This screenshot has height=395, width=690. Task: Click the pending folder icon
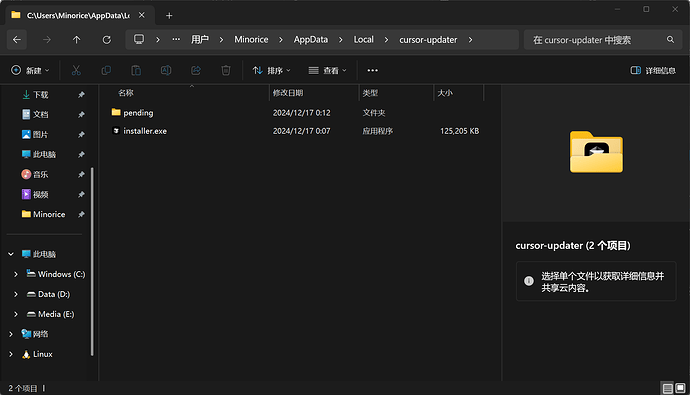(116, 112)
